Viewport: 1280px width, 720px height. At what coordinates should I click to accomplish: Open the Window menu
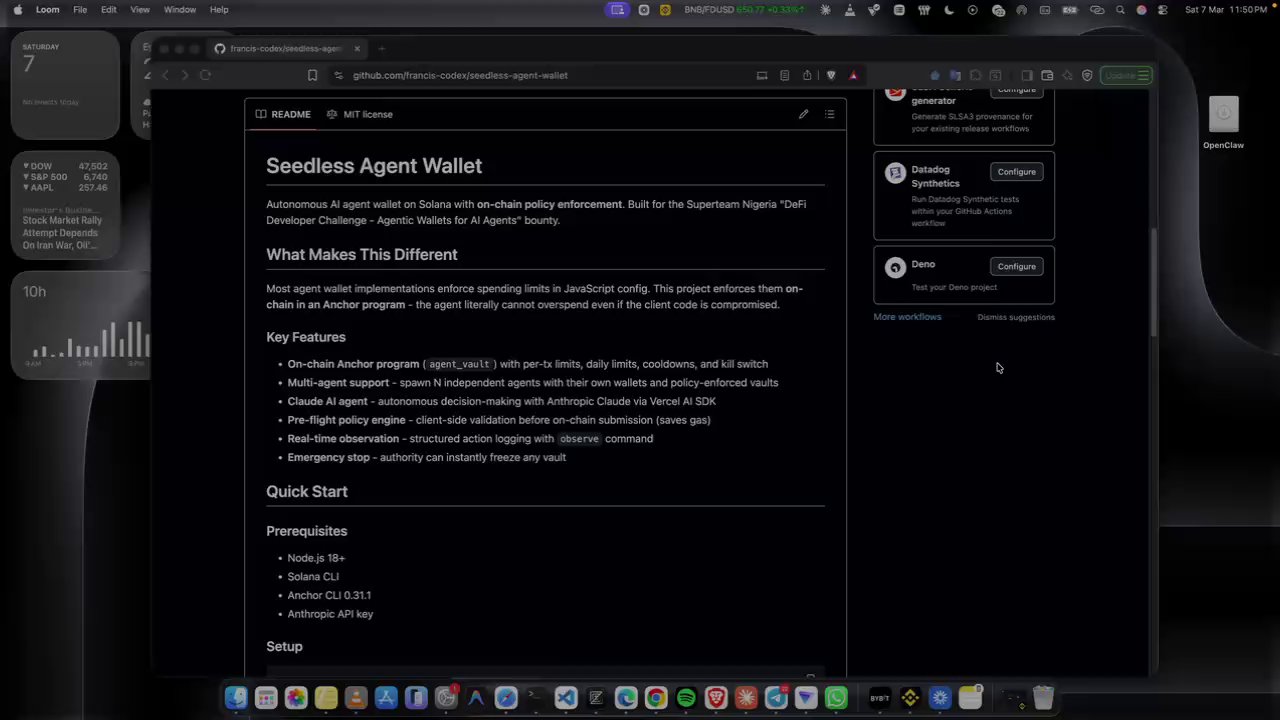(180, 10)
